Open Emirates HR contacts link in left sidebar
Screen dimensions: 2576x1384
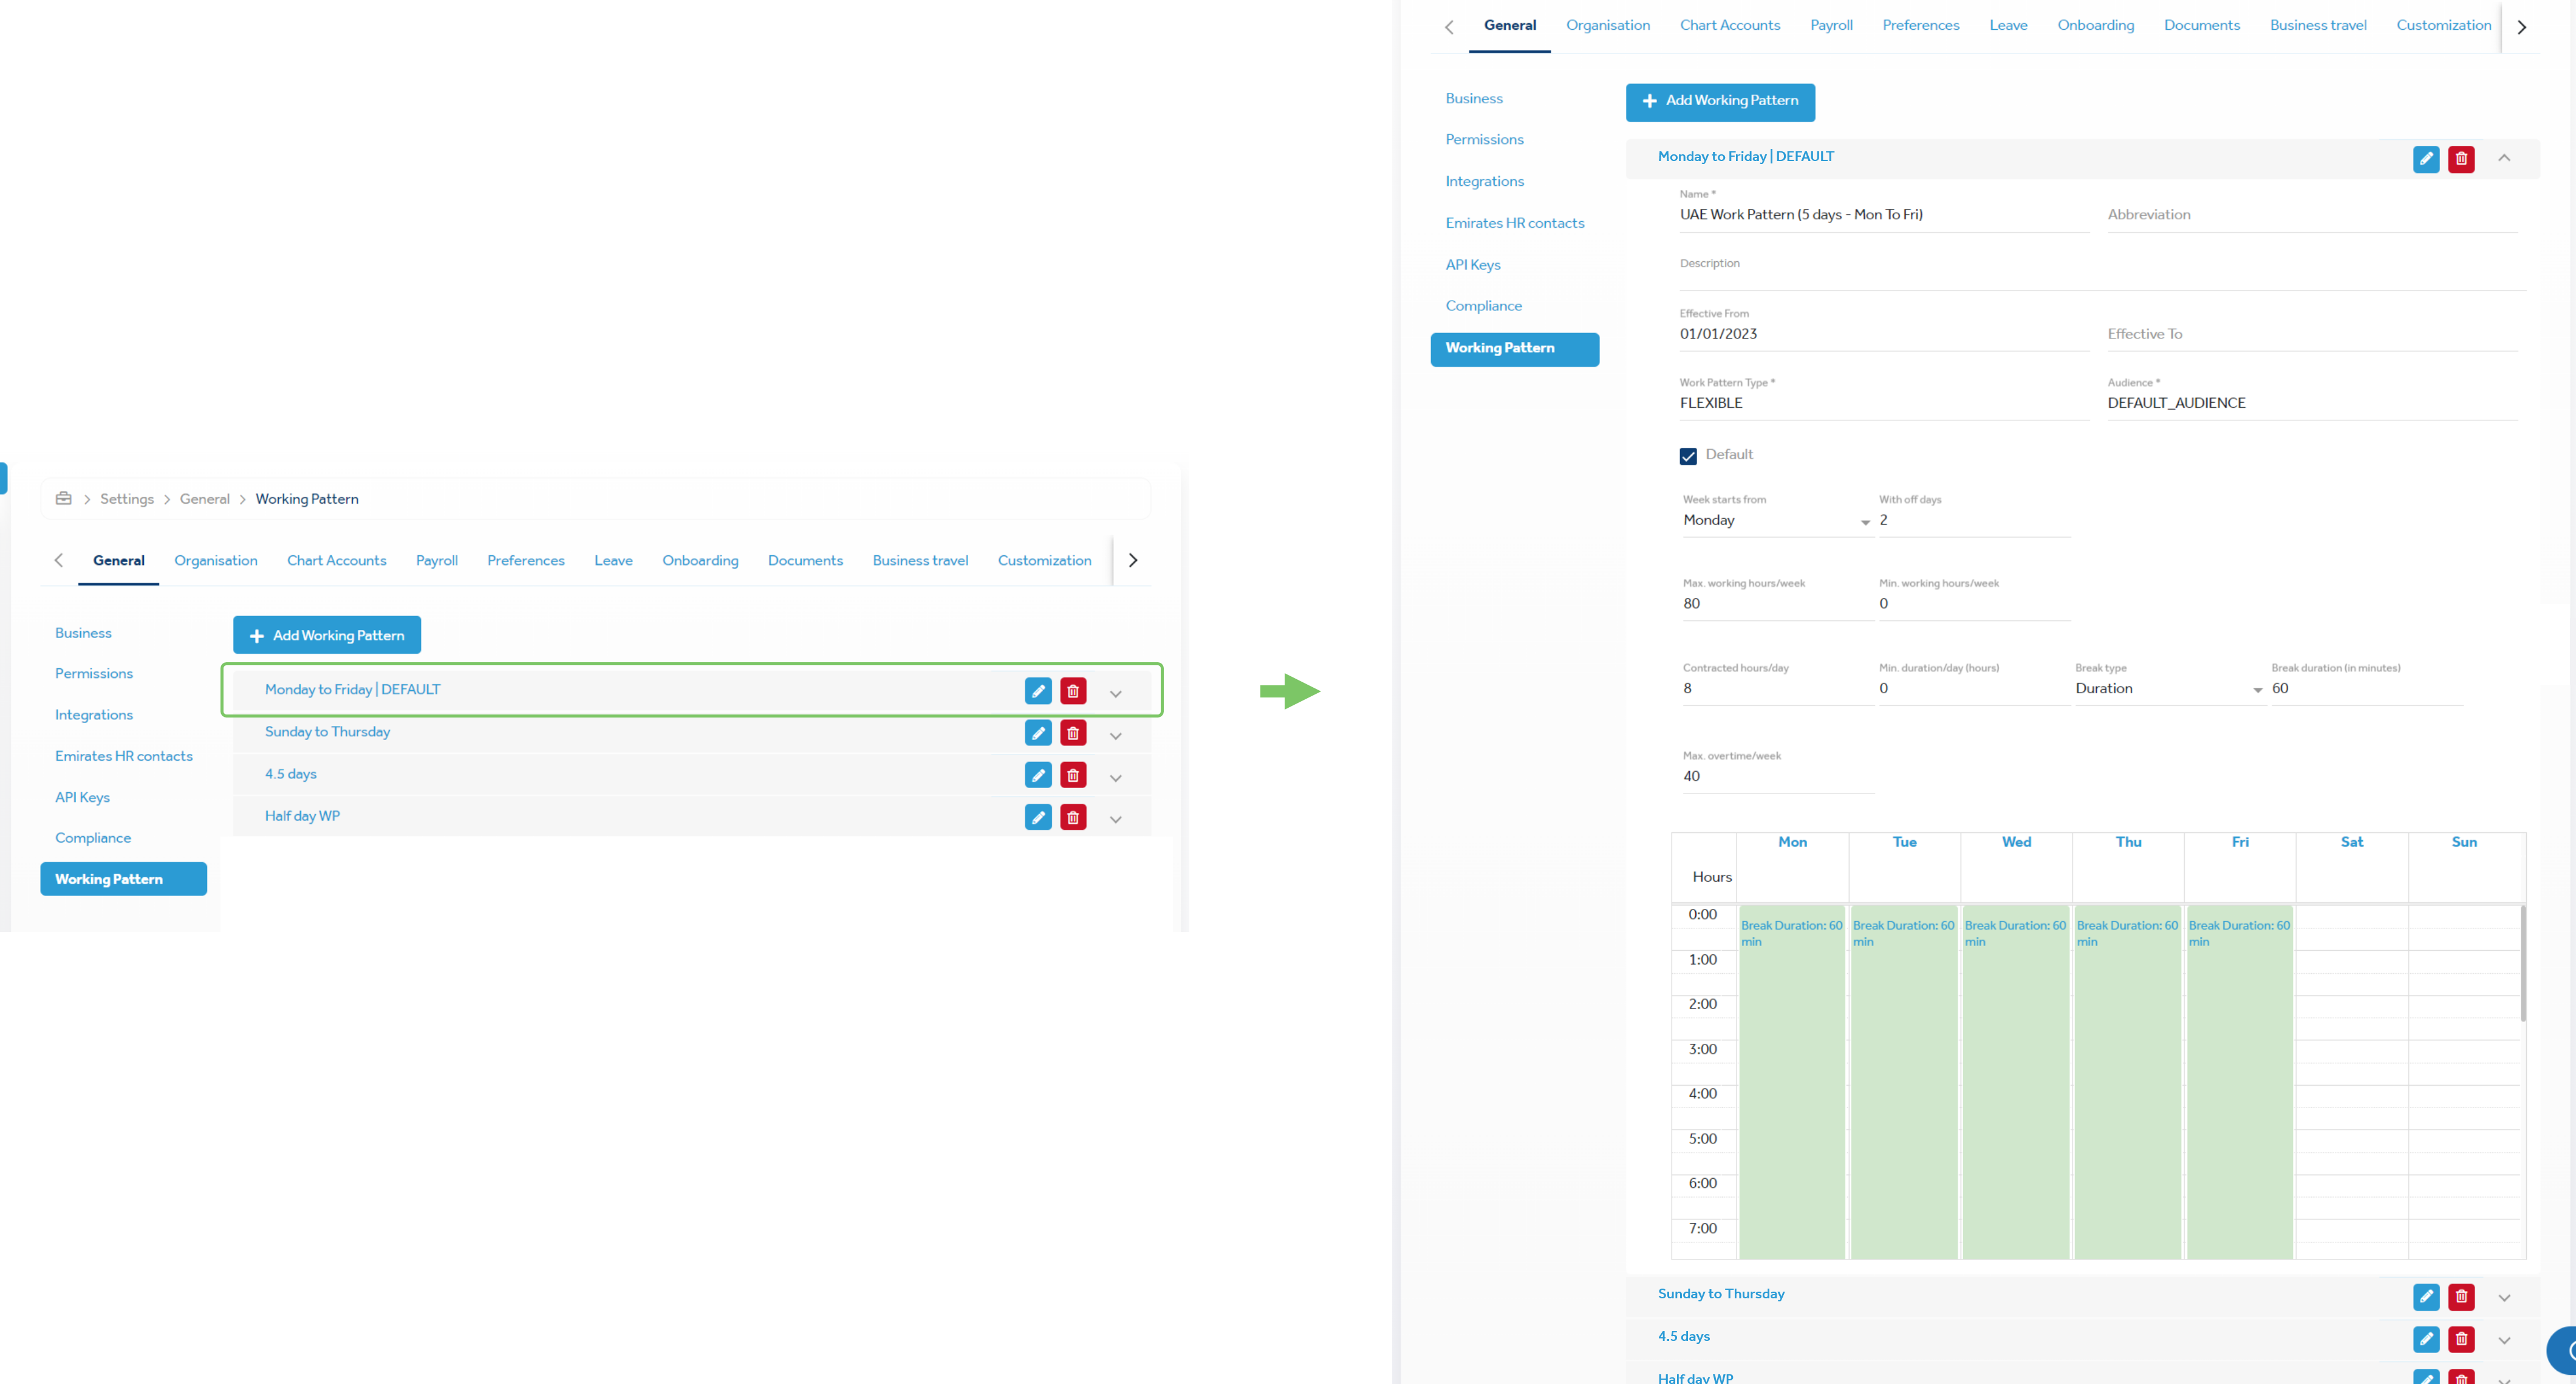[x=123, y=756]
